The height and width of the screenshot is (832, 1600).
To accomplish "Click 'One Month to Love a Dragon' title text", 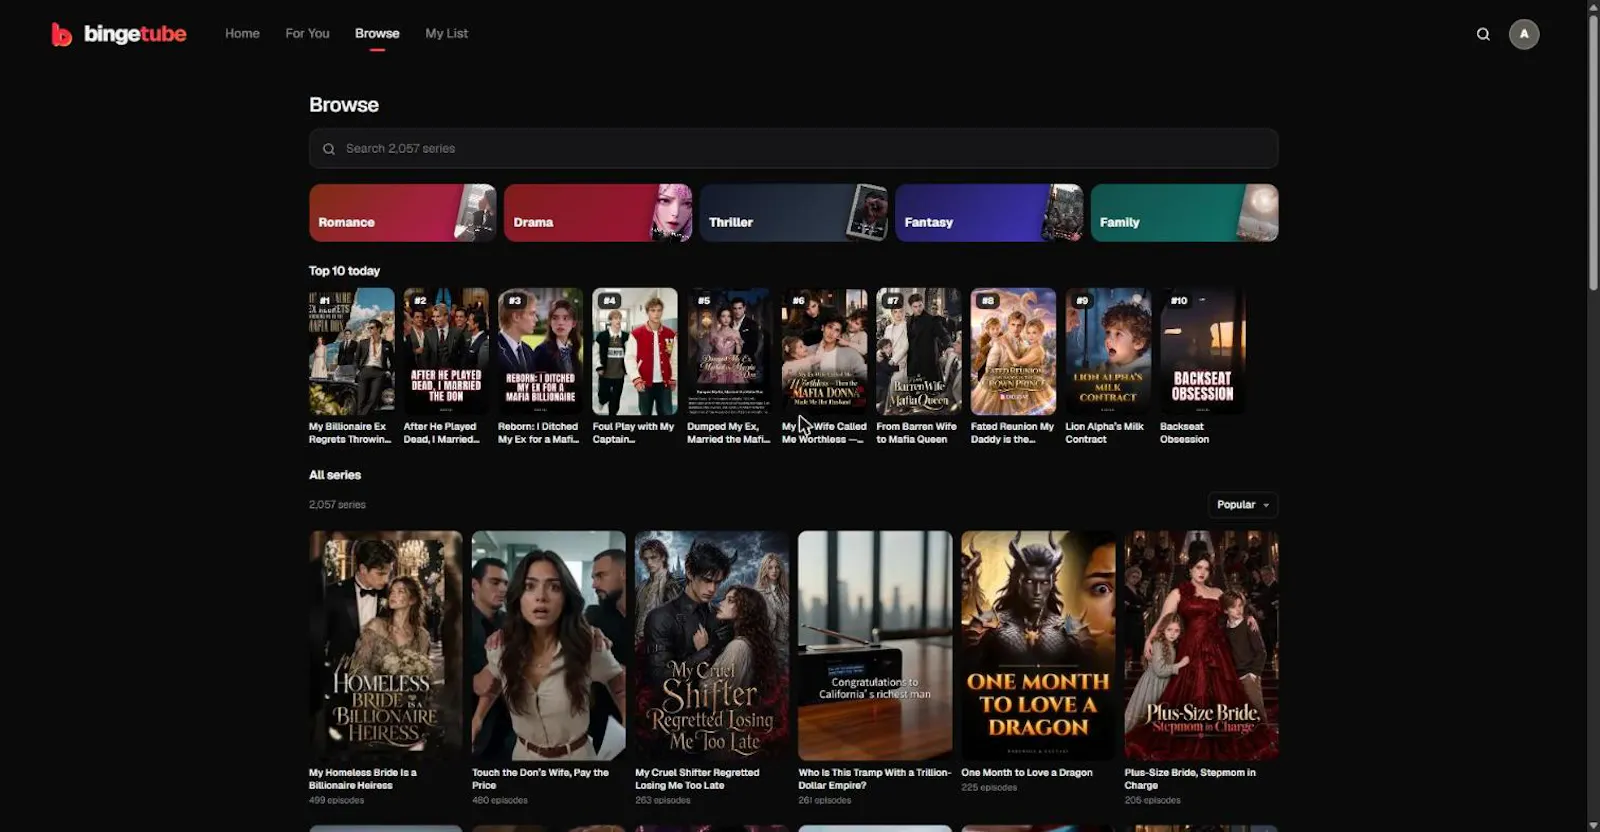I will coord(1027,773).
